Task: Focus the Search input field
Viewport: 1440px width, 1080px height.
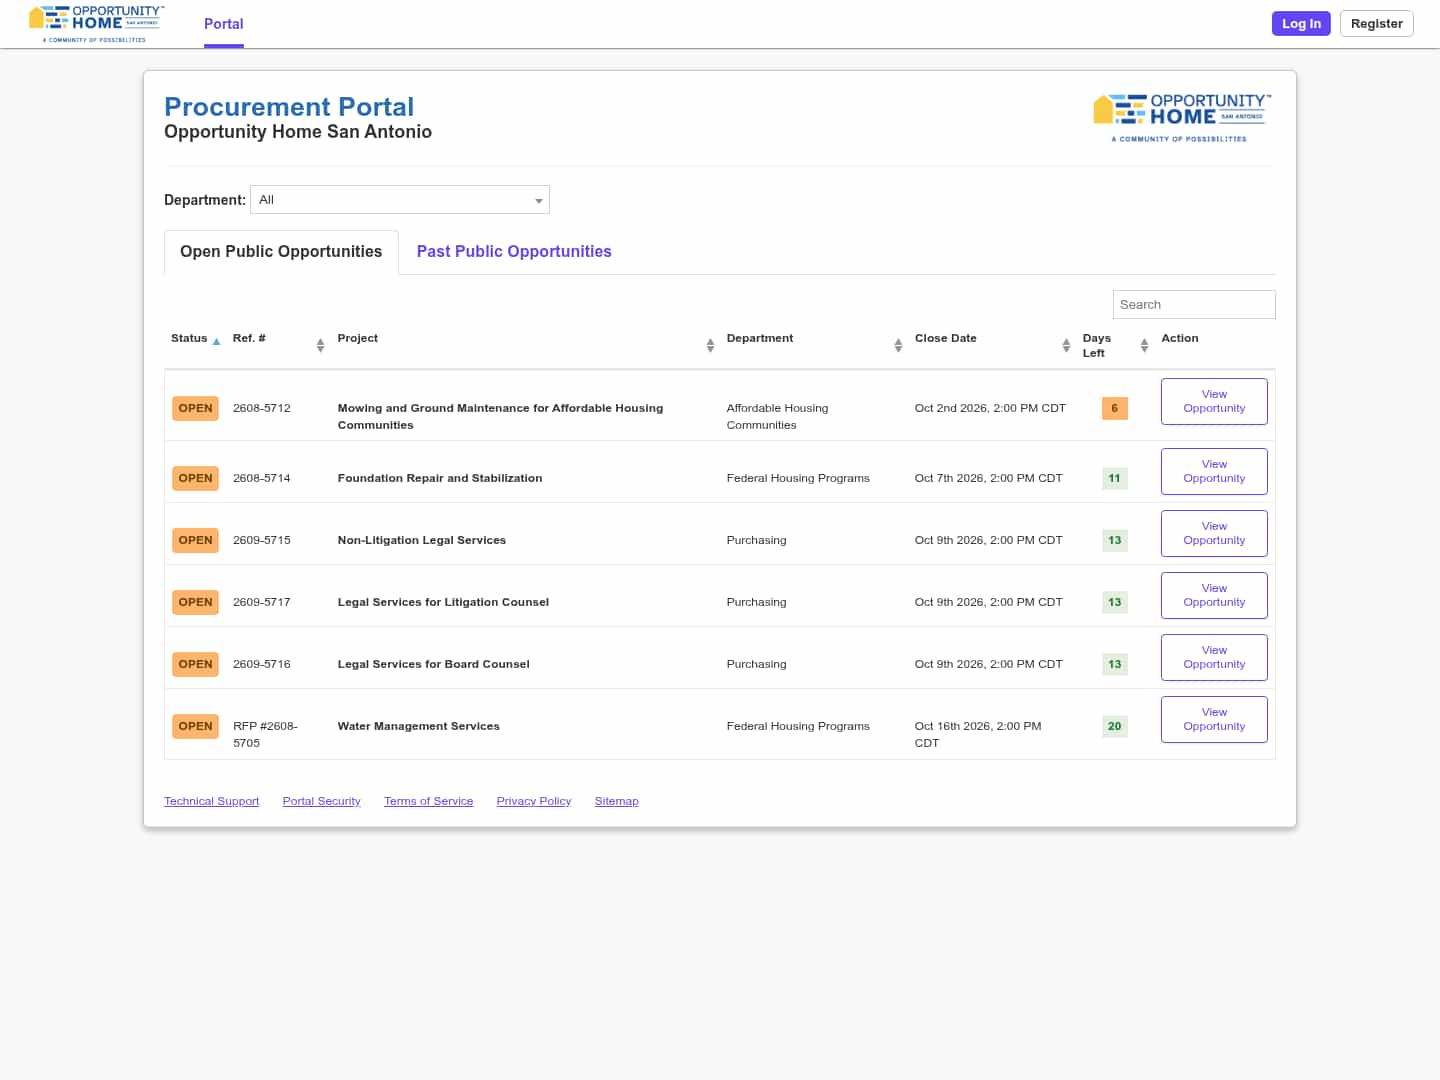Action: point(1194,305)
